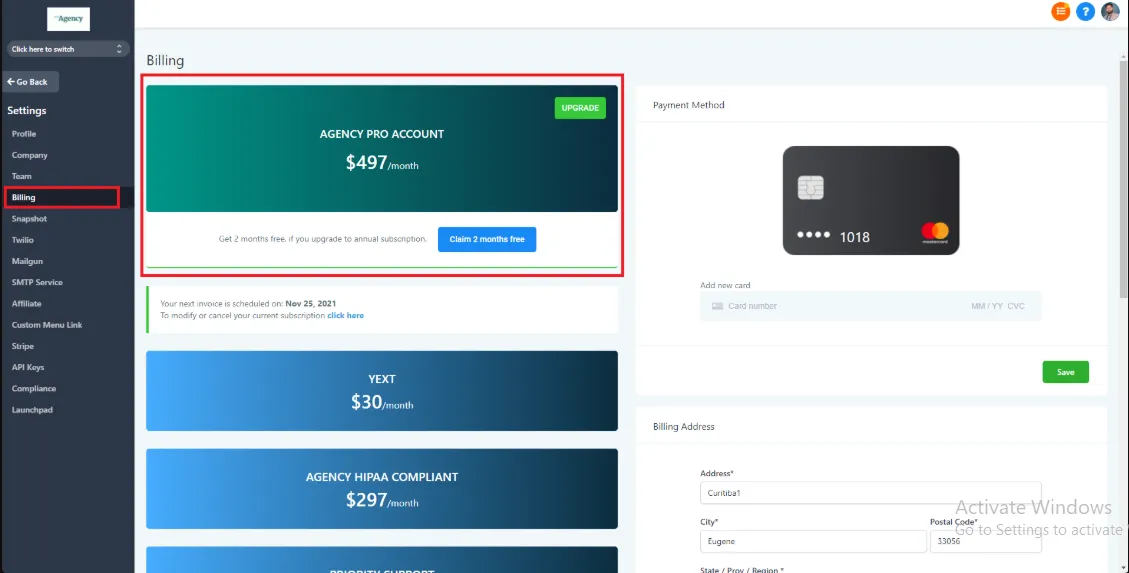Open Profile settings
Image resolution: width=1129 pixels, height=573 pixels.
point(24,134)
